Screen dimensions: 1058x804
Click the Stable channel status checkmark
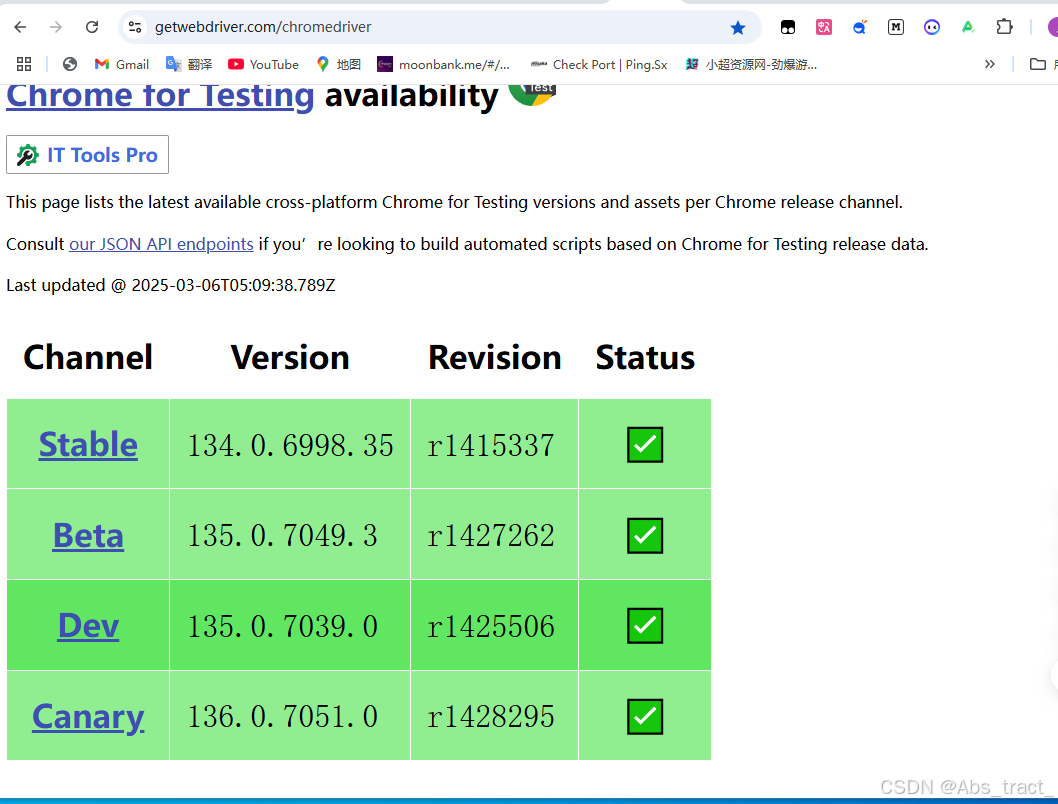(645, 444)
